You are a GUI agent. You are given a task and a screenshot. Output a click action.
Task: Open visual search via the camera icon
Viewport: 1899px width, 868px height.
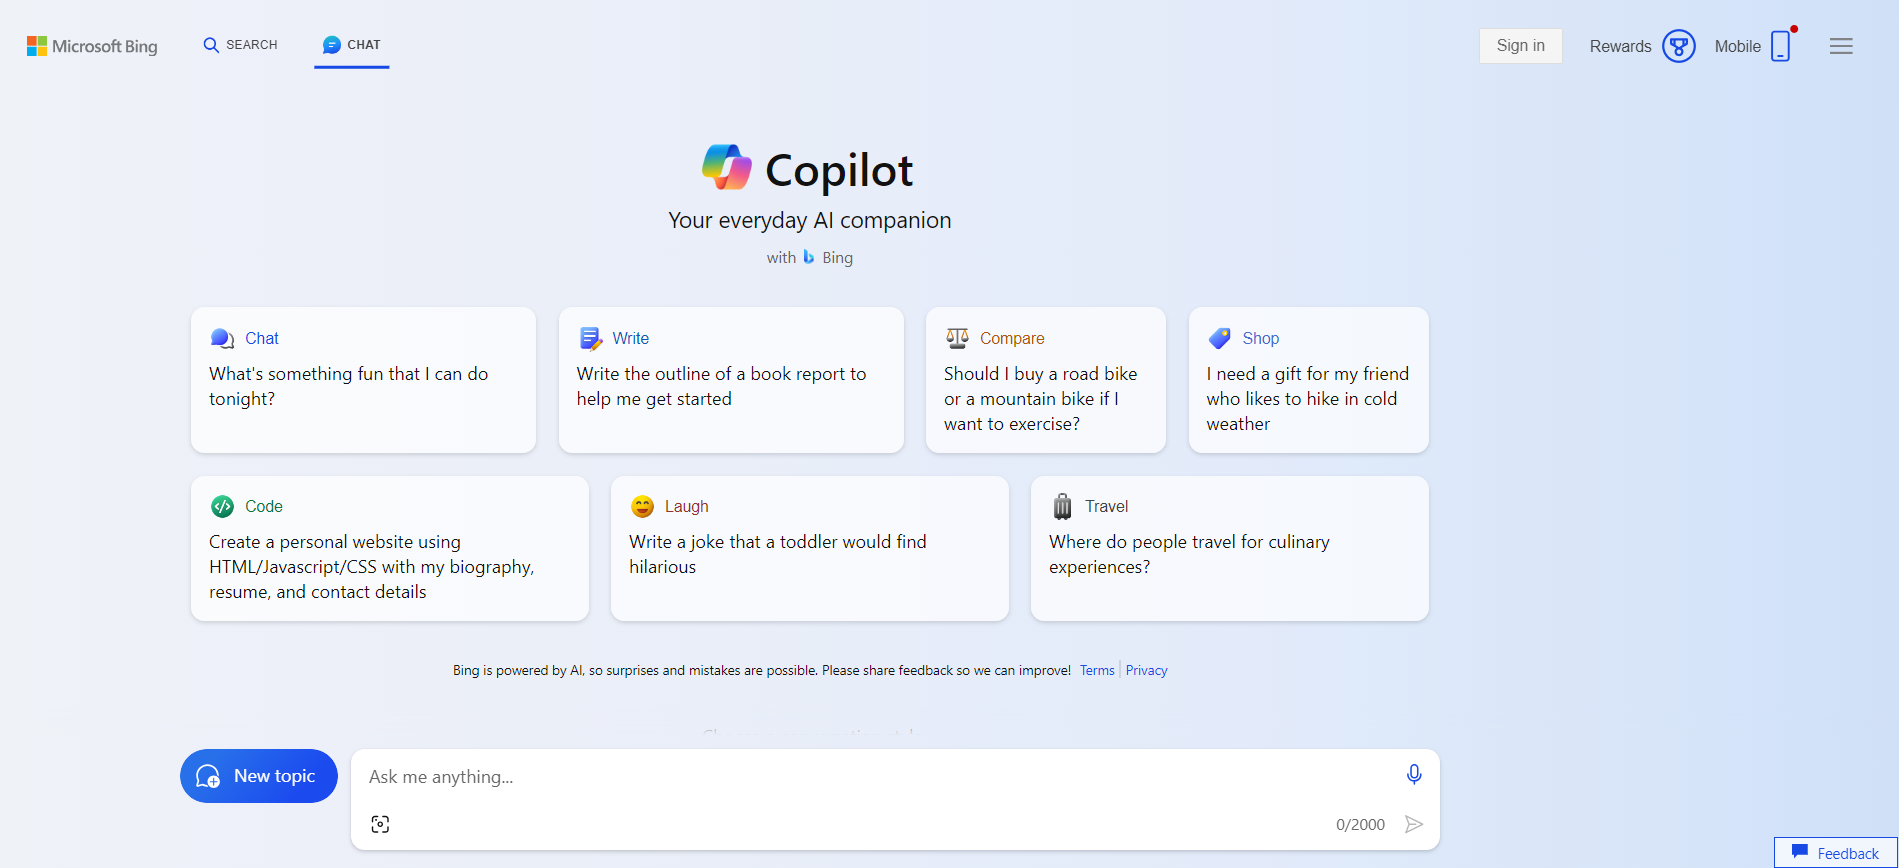coord(380,823)
